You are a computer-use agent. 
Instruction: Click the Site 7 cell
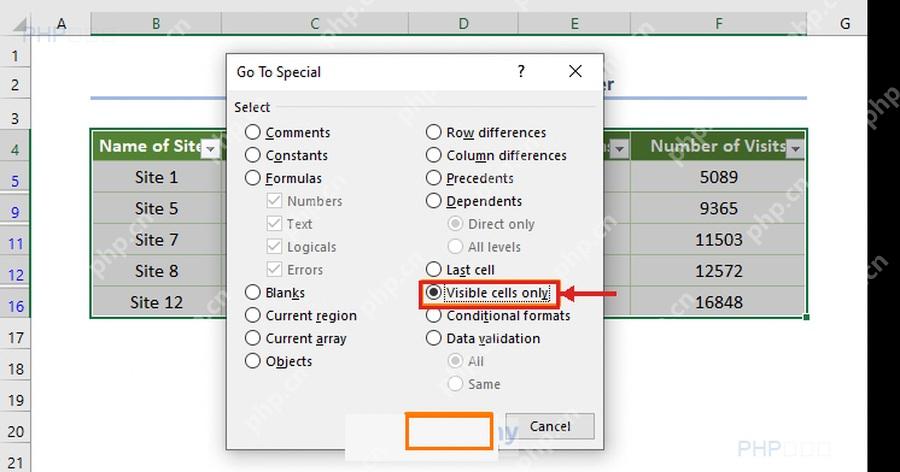156,239
